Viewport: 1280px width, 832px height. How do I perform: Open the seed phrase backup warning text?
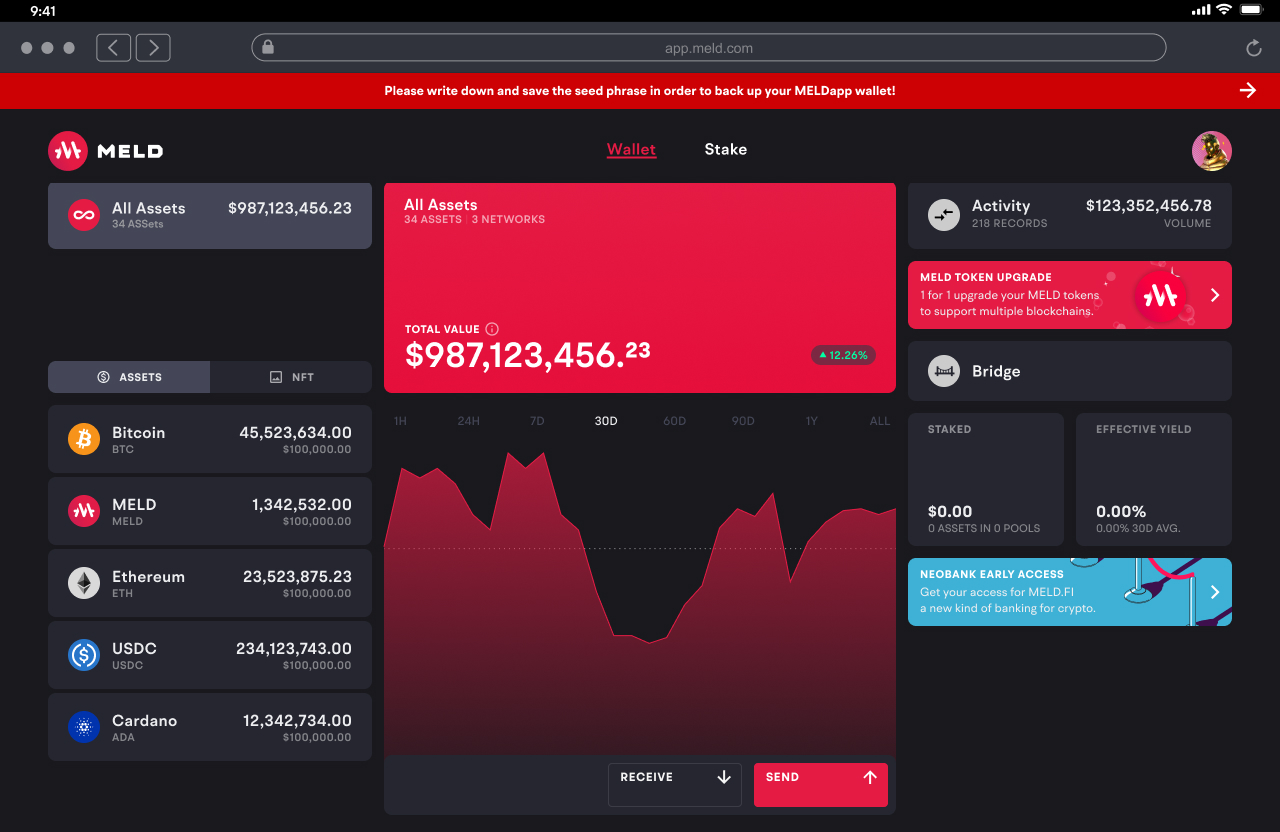click(640, 91)
